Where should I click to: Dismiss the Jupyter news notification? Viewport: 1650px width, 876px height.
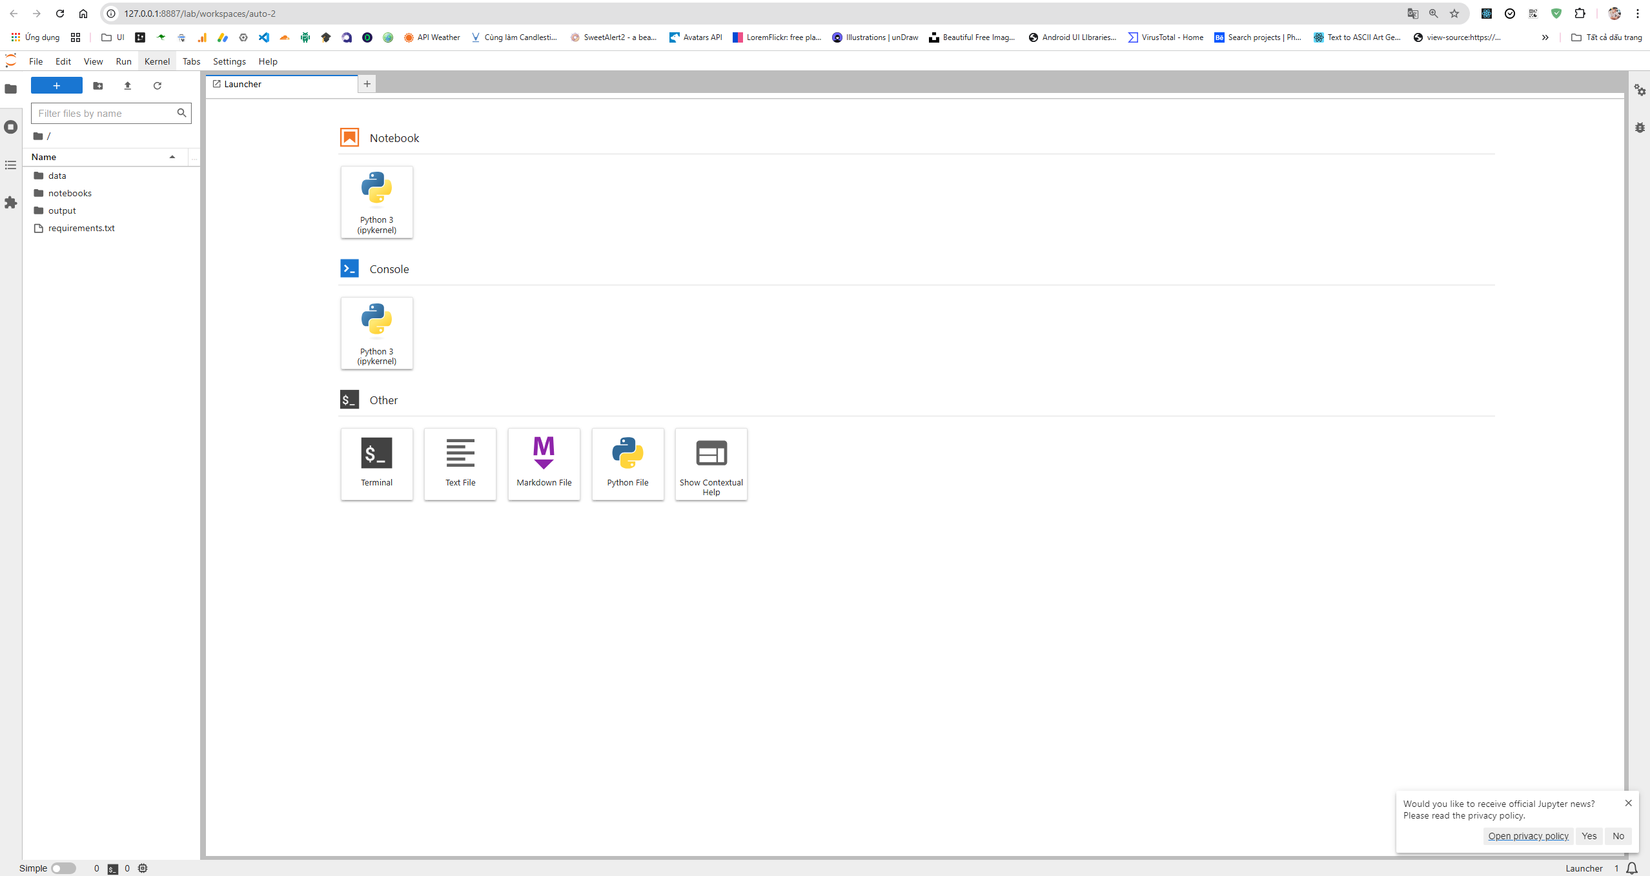(x=1628, y=803)
